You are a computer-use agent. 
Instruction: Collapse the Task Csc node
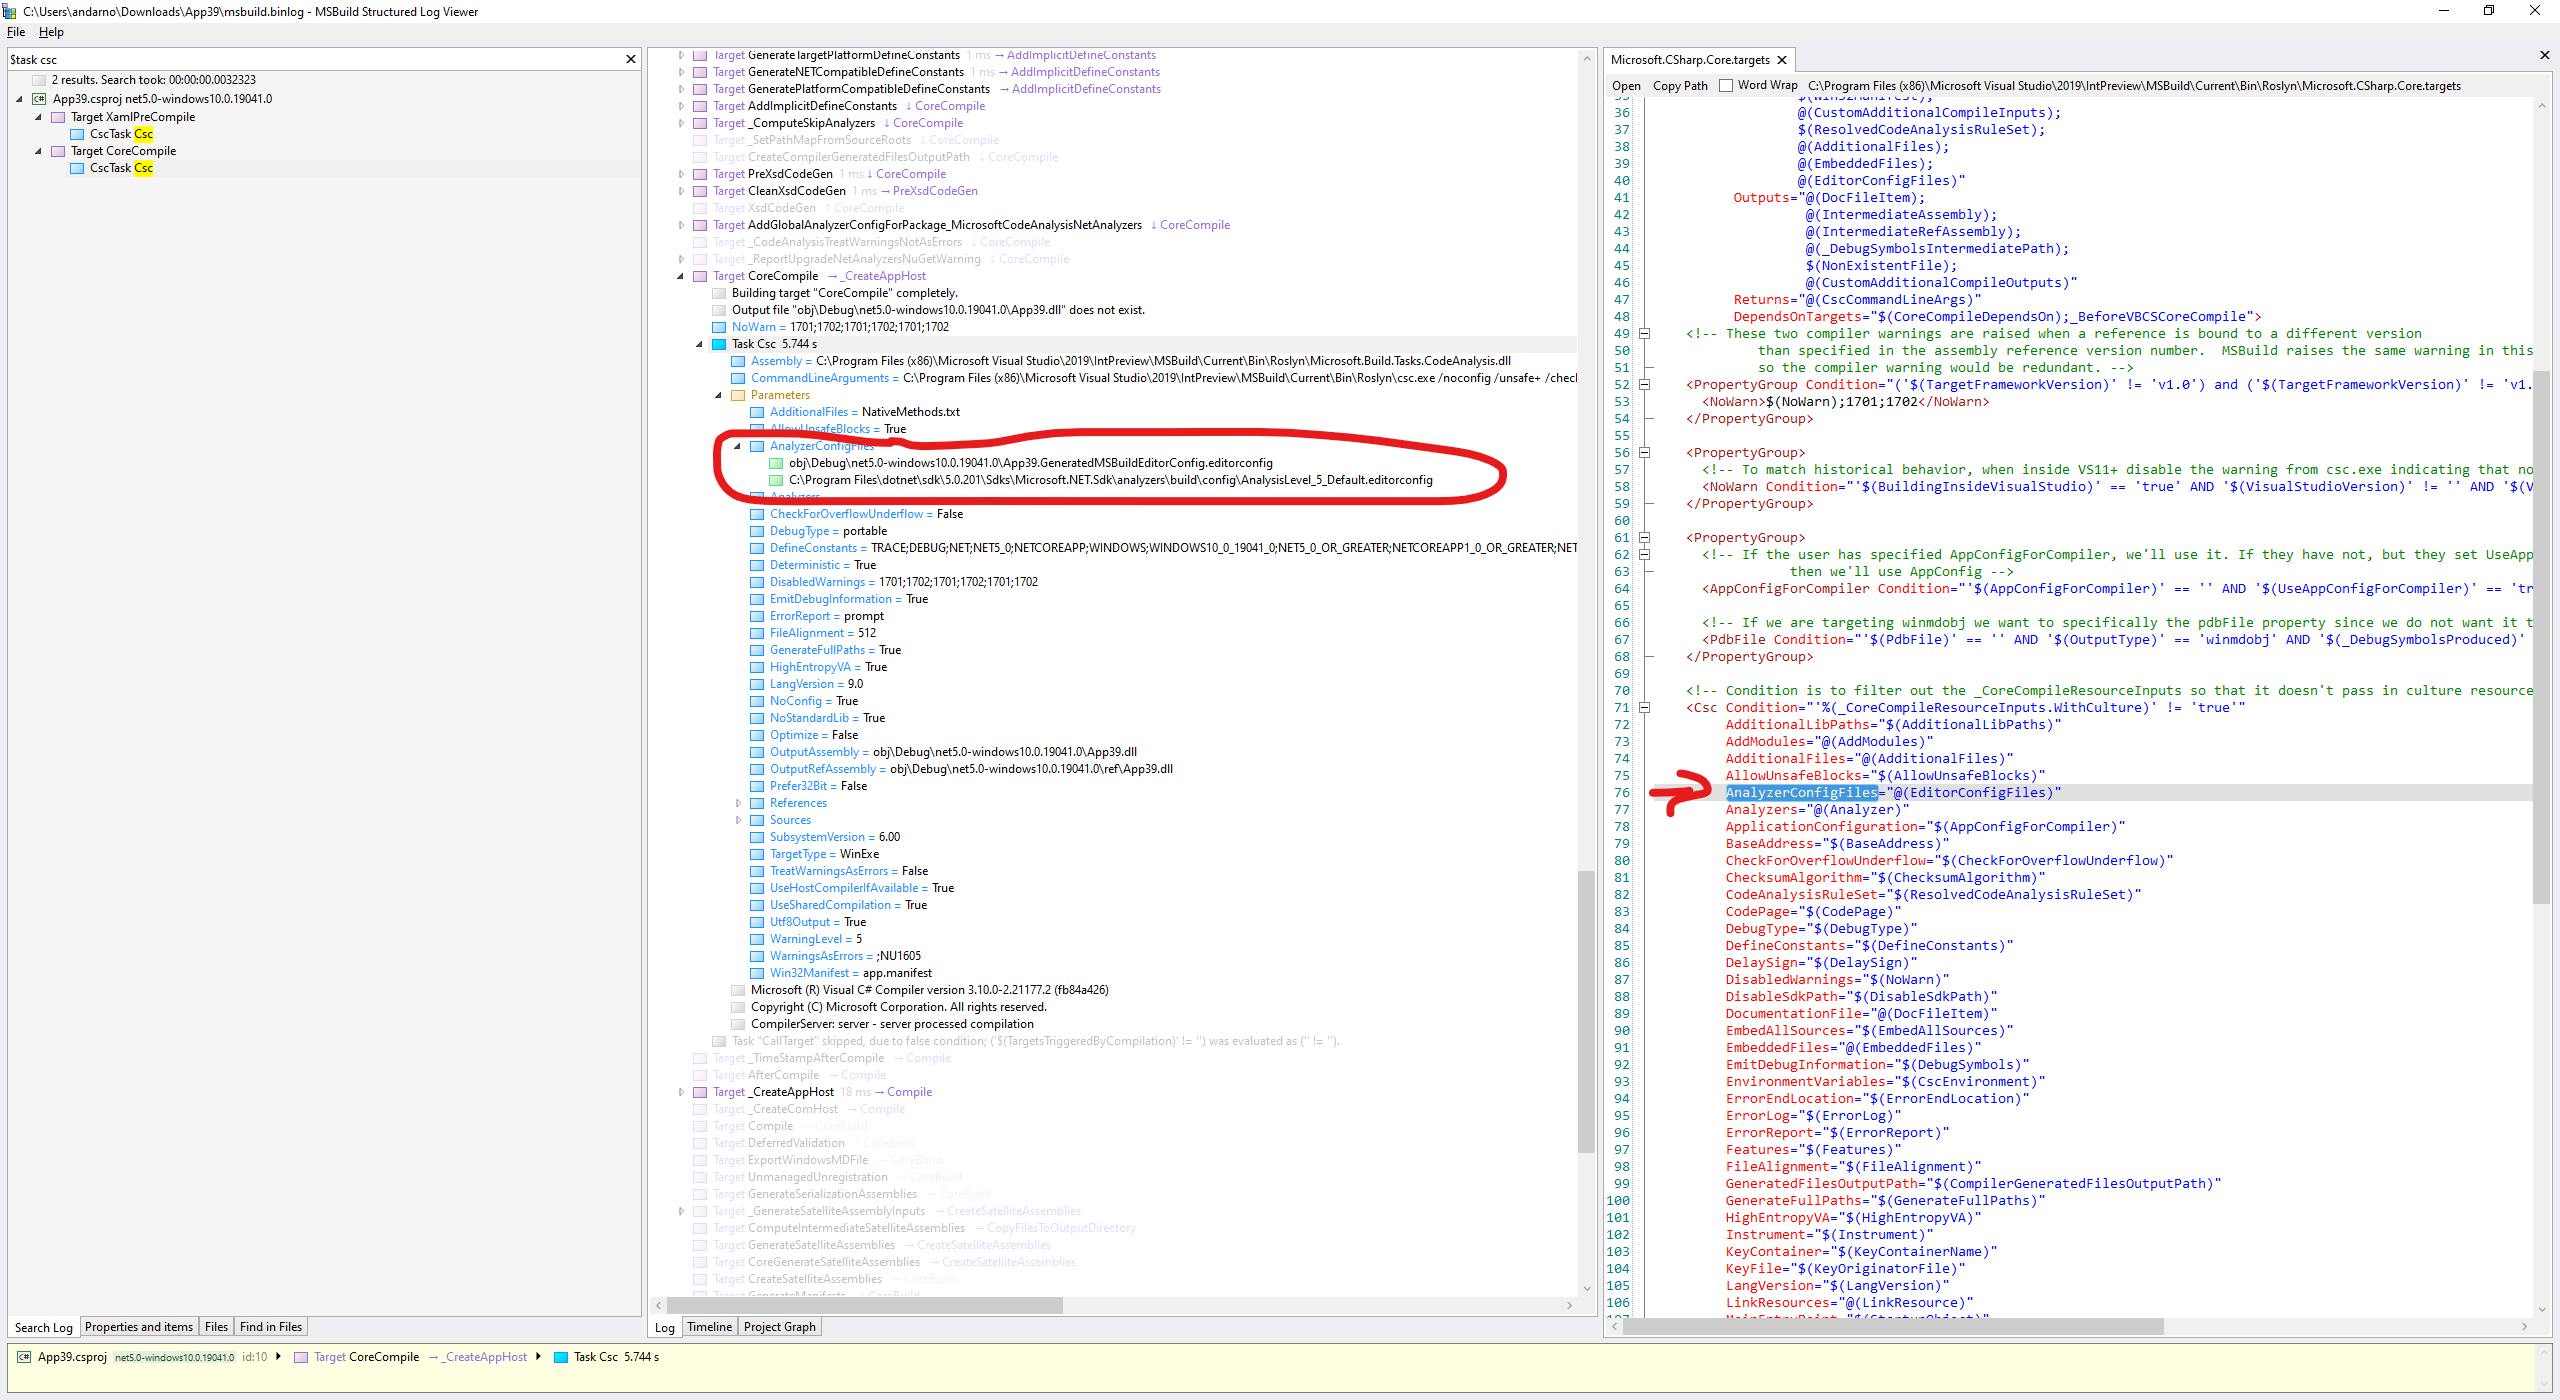(x=700, y=344)
